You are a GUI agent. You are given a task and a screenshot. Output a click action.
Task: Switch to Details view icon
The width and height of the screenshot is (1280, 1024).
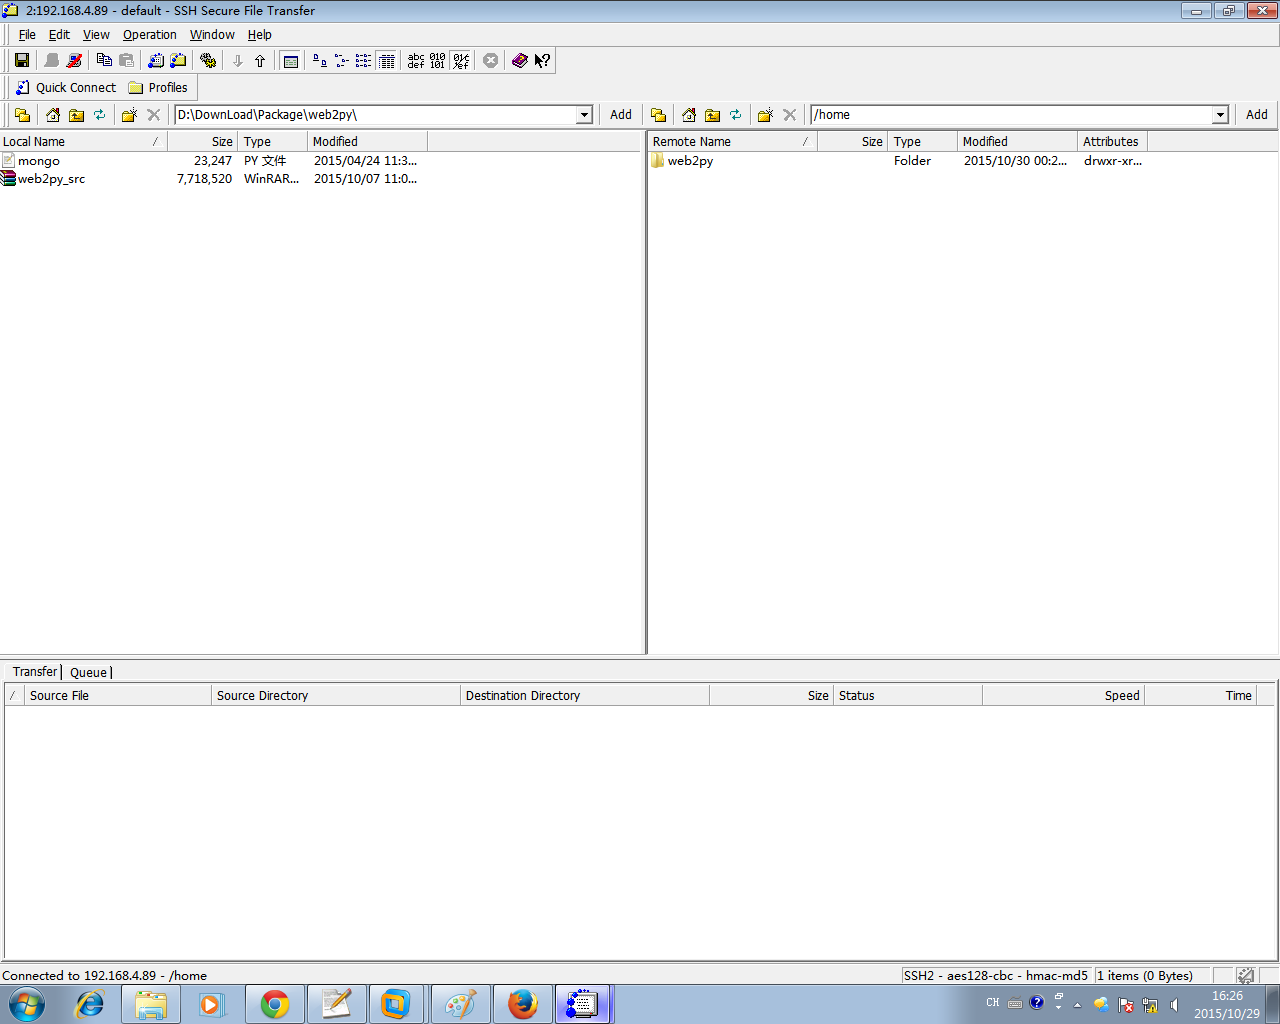coord(387,61)
